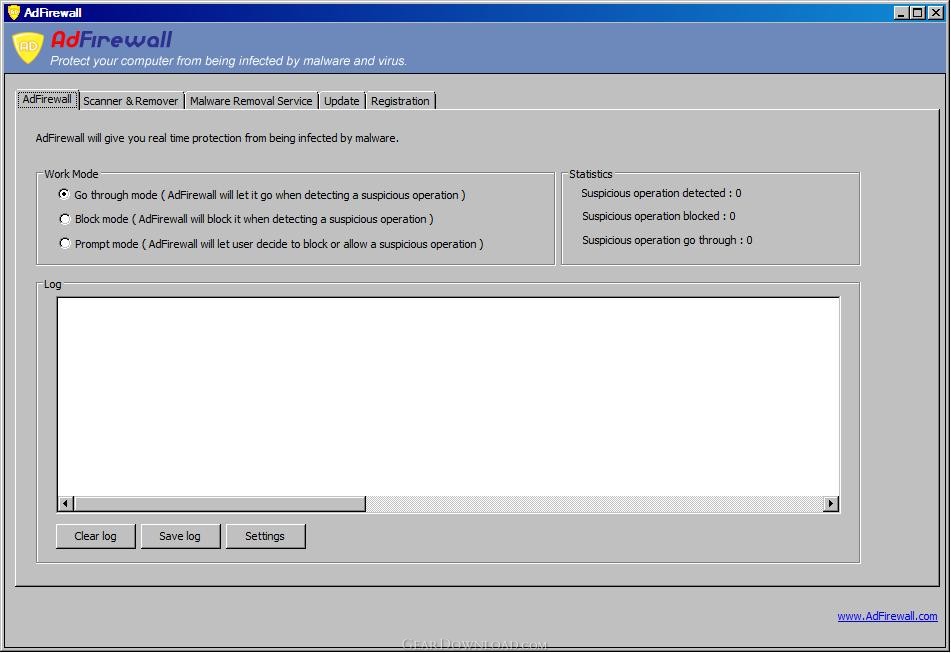
Task: Minimize the AdFirewall window
Action: [x=901, y=12]
